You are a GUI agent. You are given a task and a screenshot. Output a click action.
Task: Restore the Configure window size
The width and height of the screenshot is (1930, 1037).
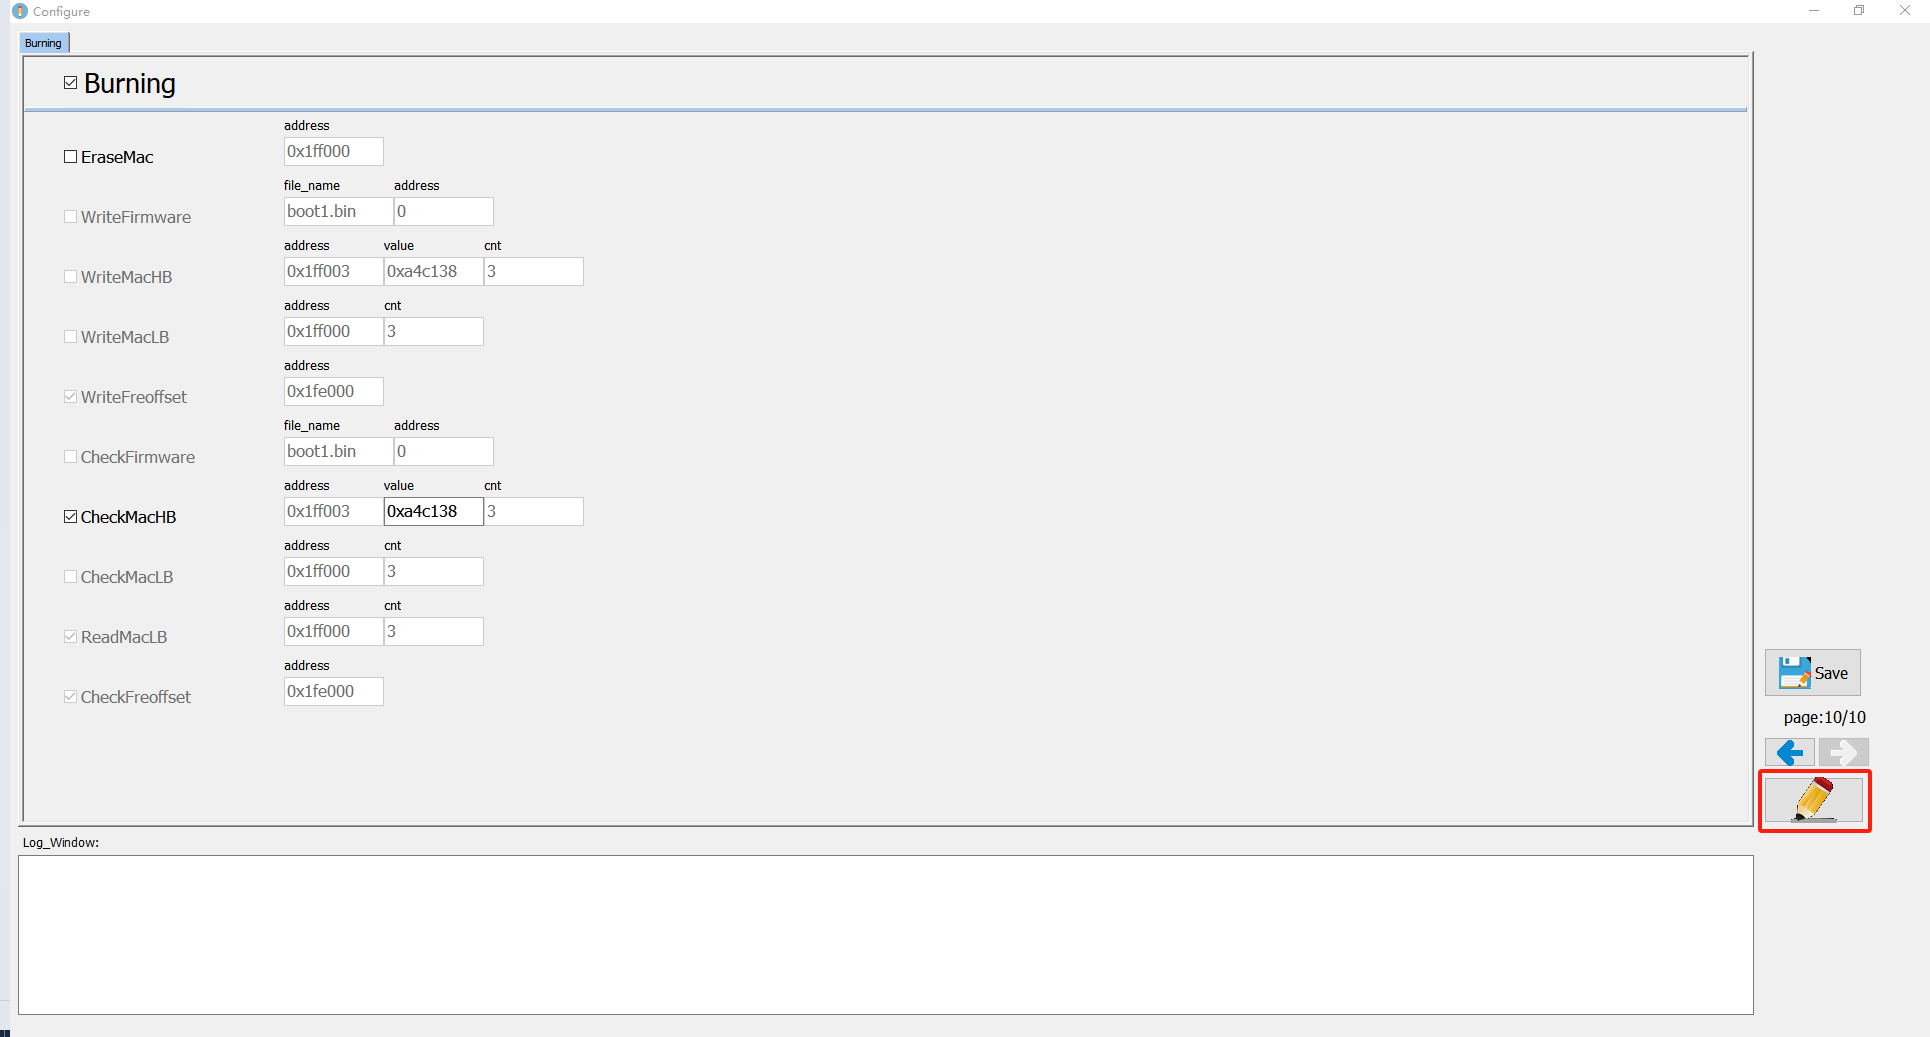coord(1859,11)
